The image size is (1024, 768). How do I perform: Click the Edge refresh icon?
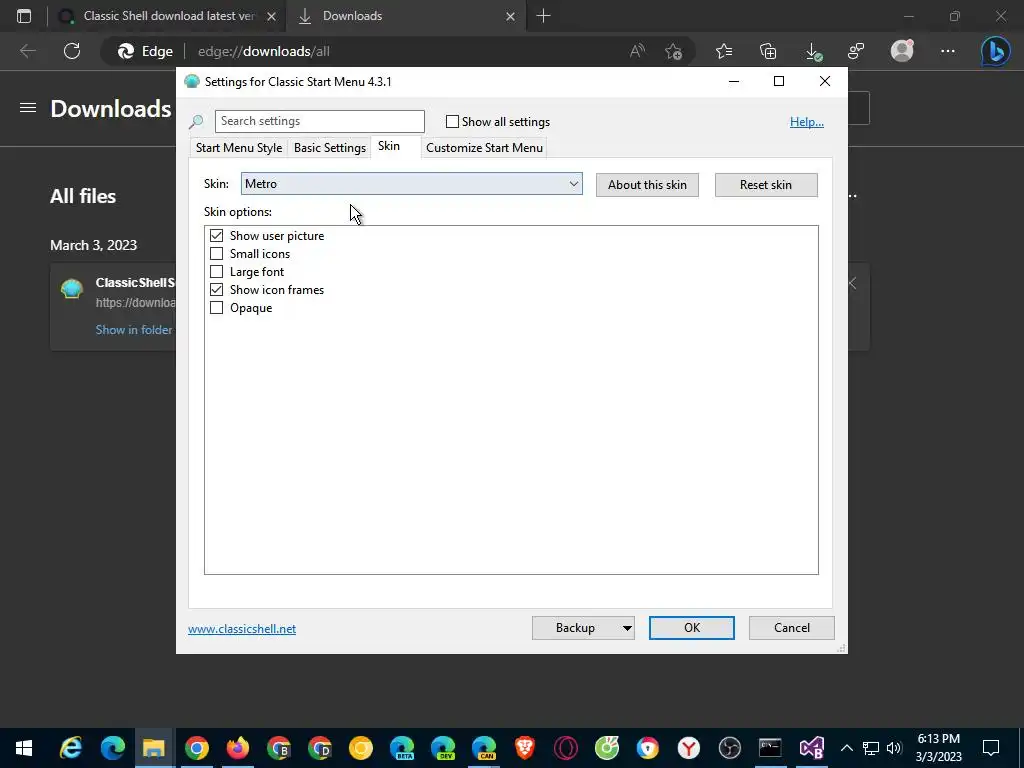click(72, 51)
